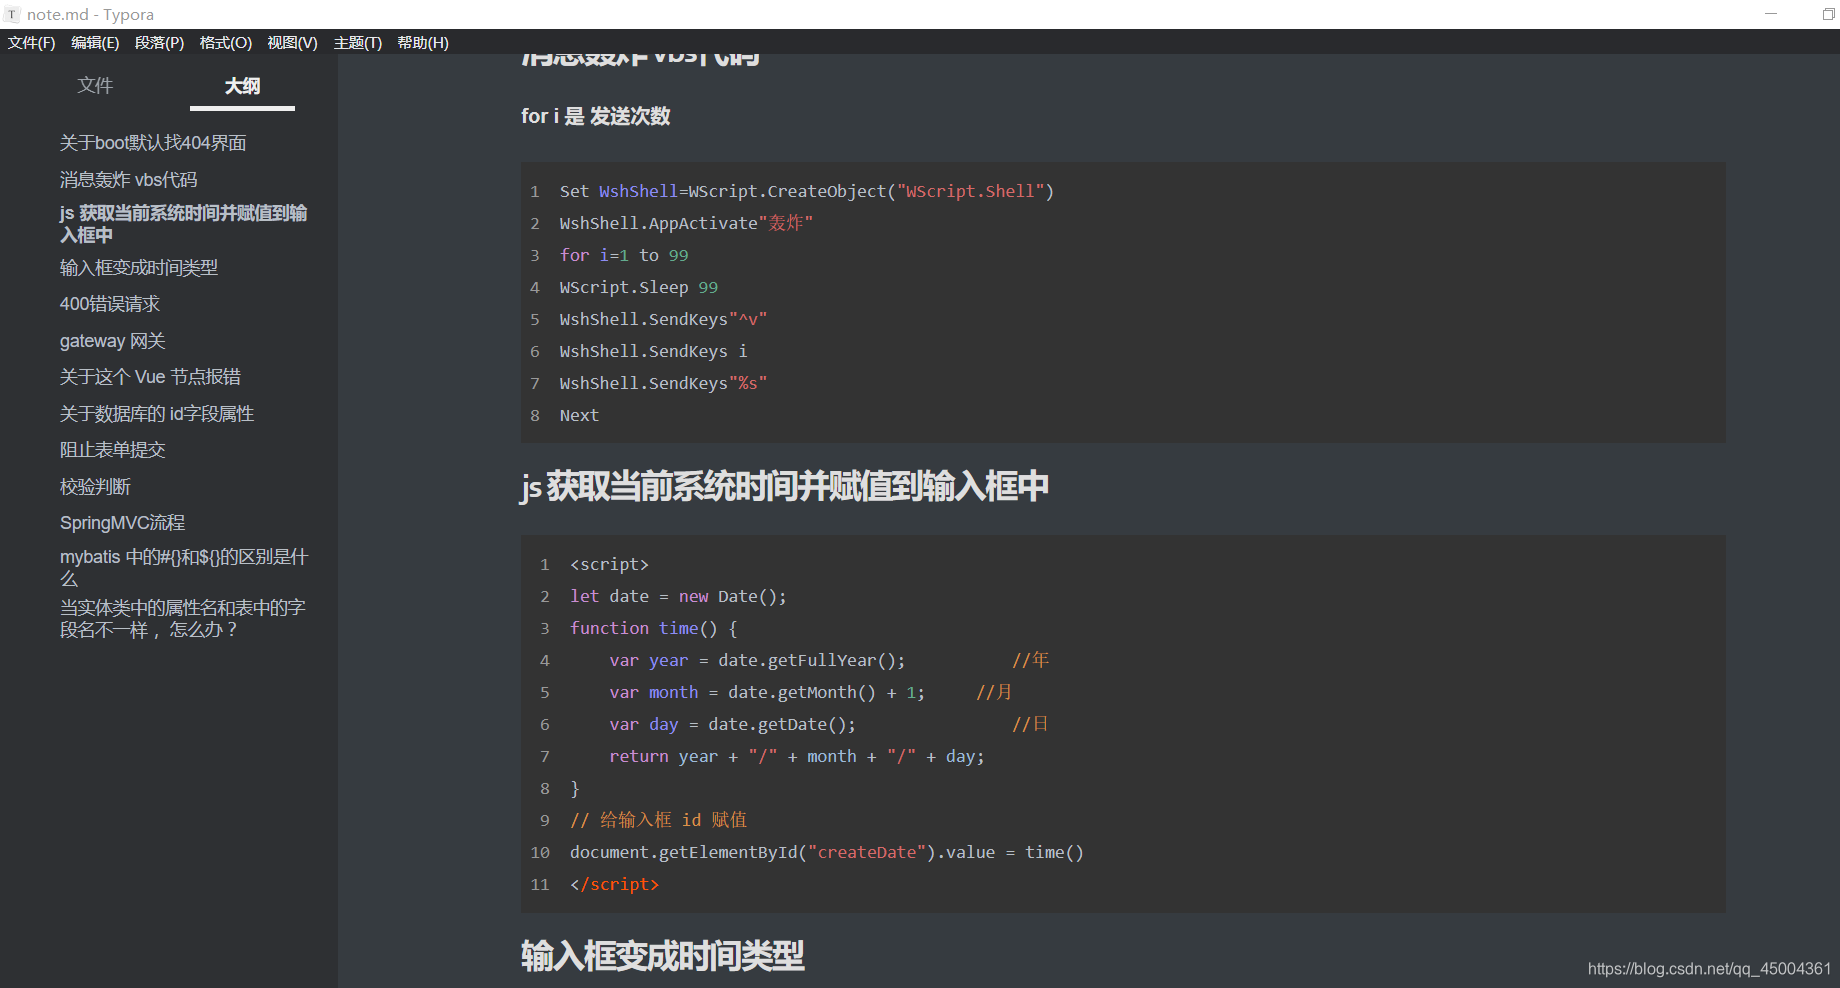Jump to 消息轰炸 vbs代码 outline entry
This screenshot has width=1840, height=988.
(128, 180)
